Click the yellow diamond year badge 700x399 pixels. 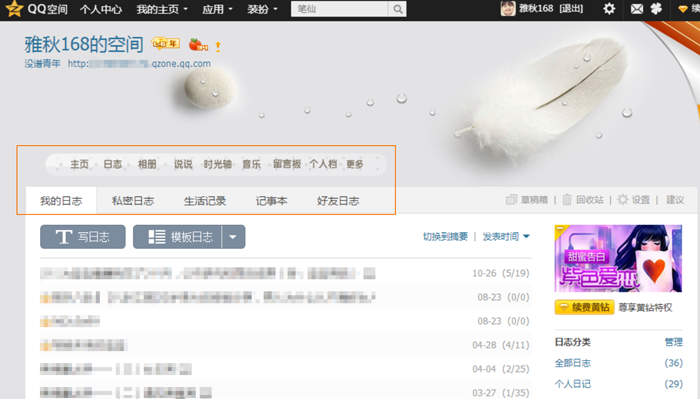(165, 43)
